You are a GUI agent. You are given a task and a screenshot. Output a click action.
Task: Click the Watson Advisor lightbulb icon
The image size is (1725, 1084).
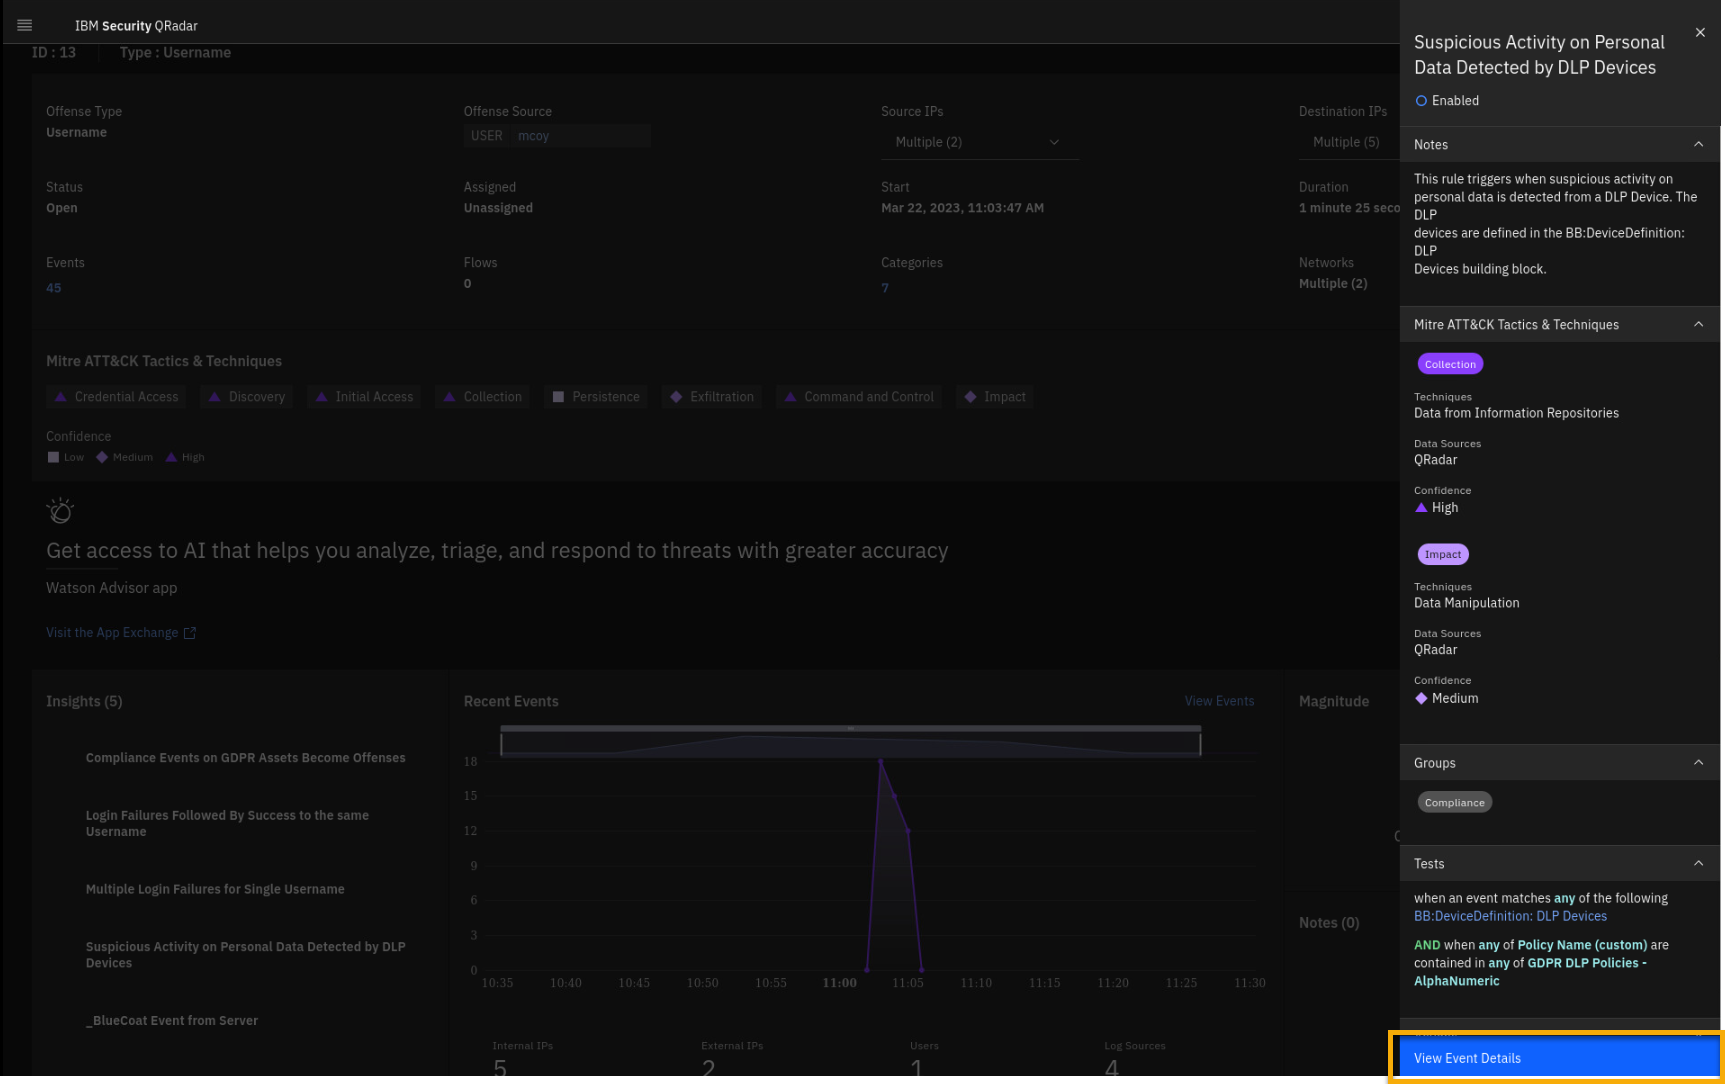tap(60, 511)
